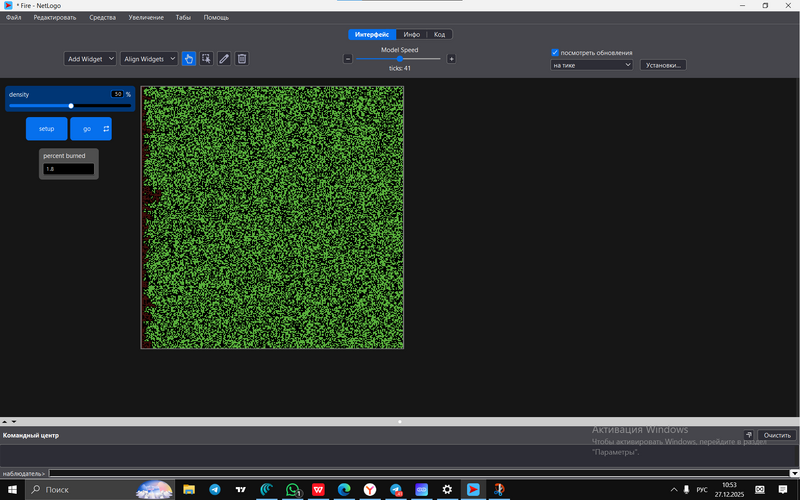Open the Add Widget dropdown

tap(91, 59)
